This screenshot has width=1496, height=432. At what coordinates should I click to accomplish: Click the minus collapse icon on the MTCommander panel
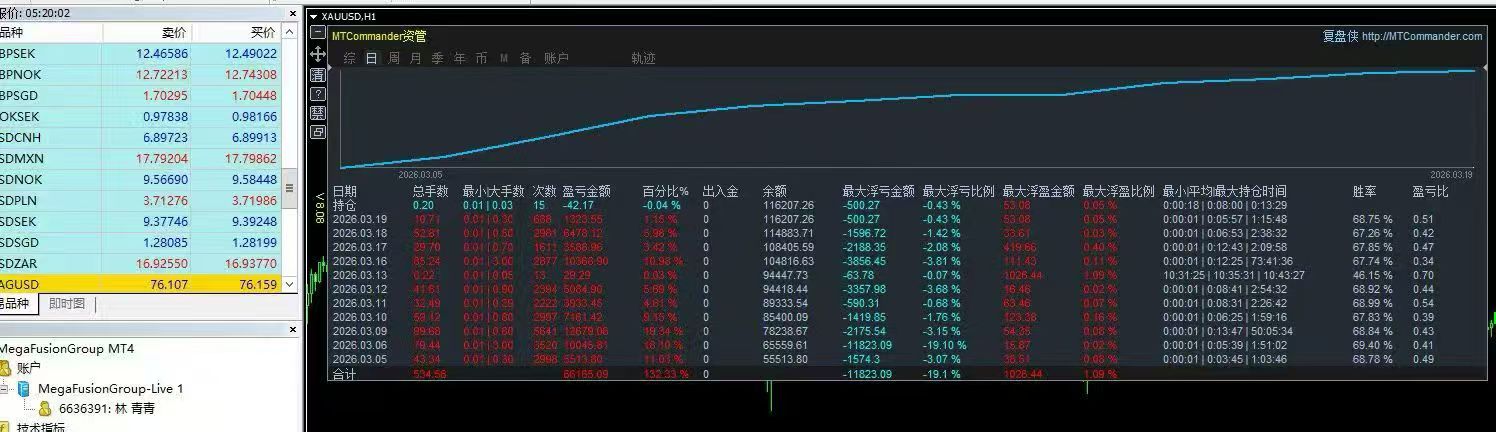point(318,32)
